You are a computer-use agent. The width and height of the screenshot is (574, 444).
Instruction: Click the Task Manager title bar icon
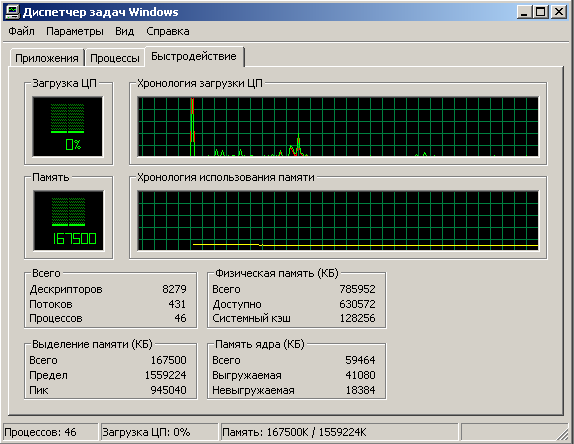click(x=11, y=12)
